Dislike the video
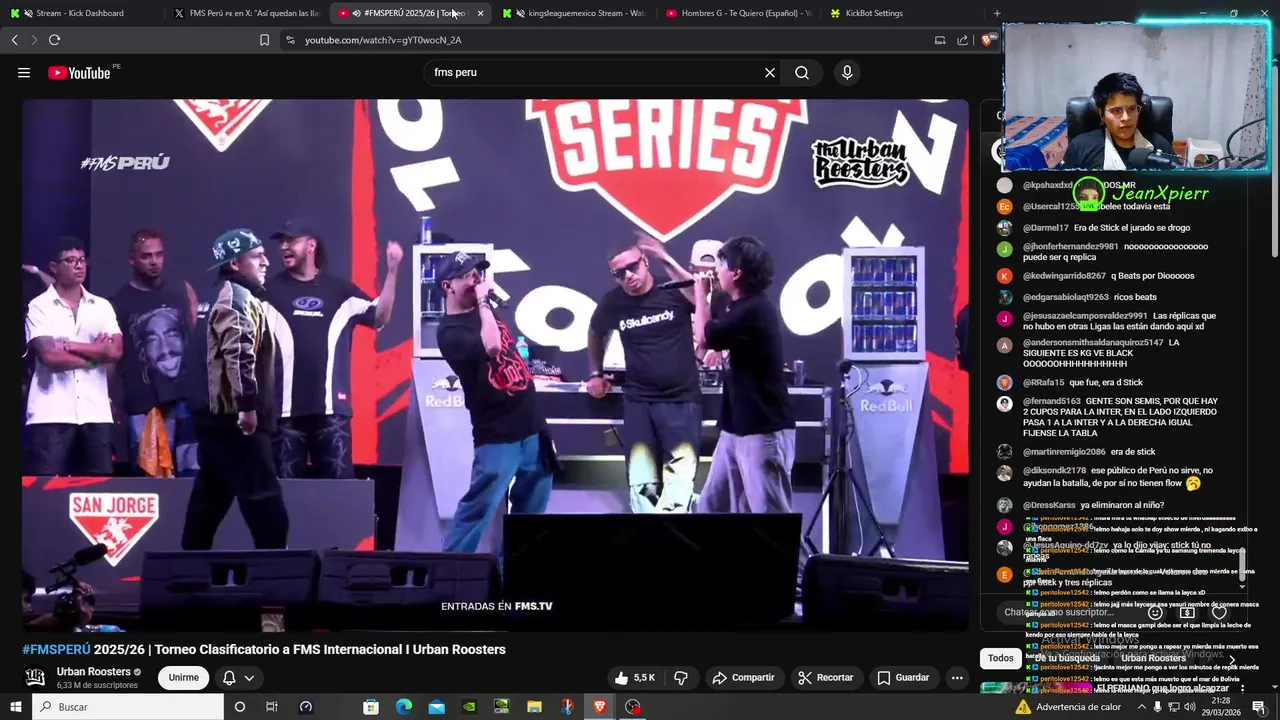Image resolution: width=1280 pixels, height=720 pixels. coord(681,678)
